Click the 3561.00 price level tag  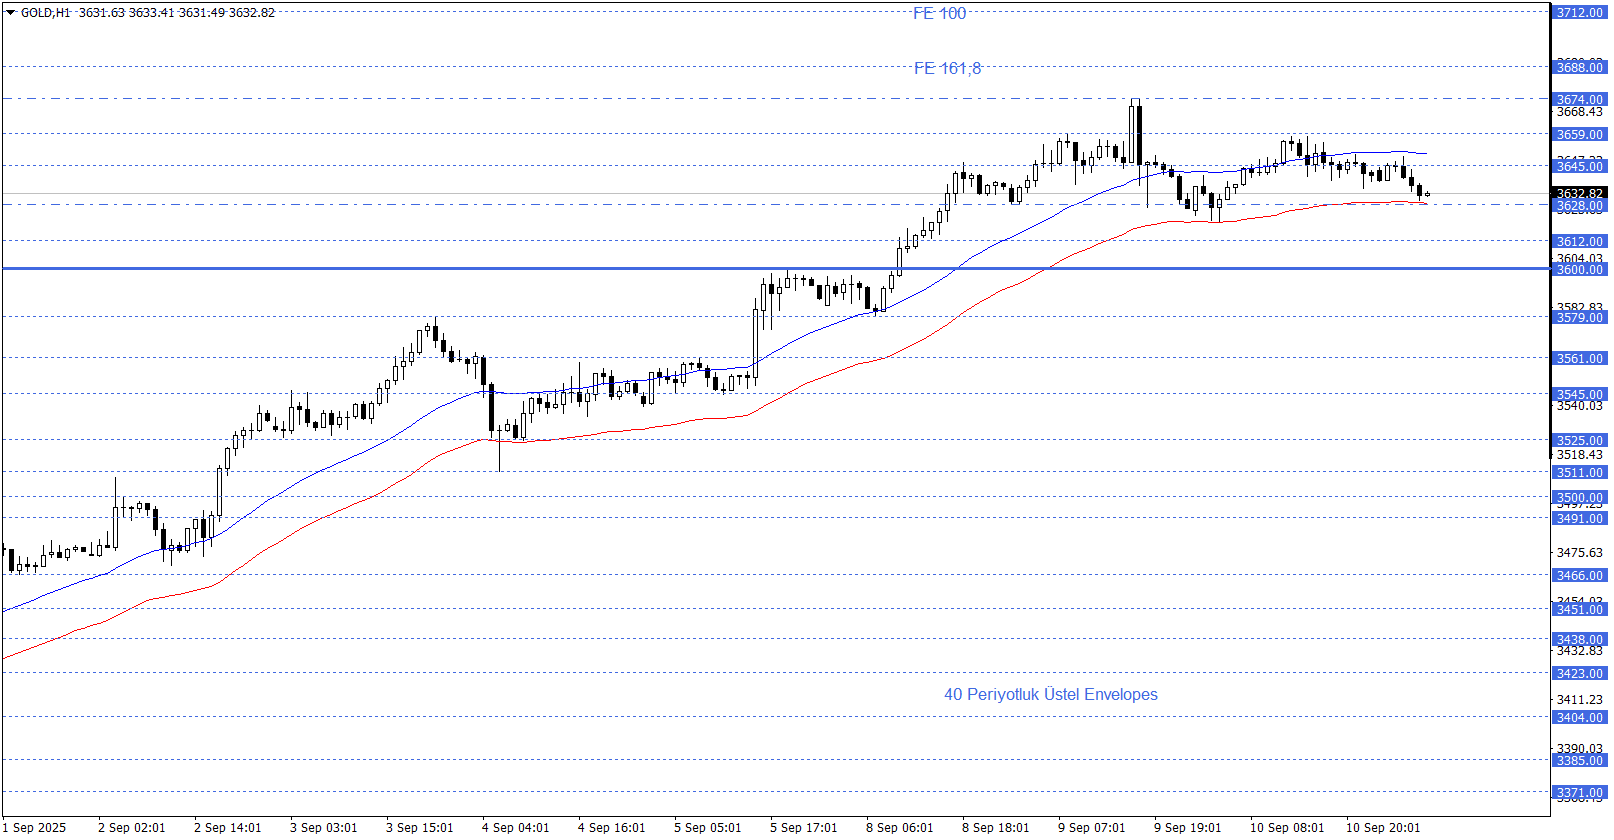1579,359
